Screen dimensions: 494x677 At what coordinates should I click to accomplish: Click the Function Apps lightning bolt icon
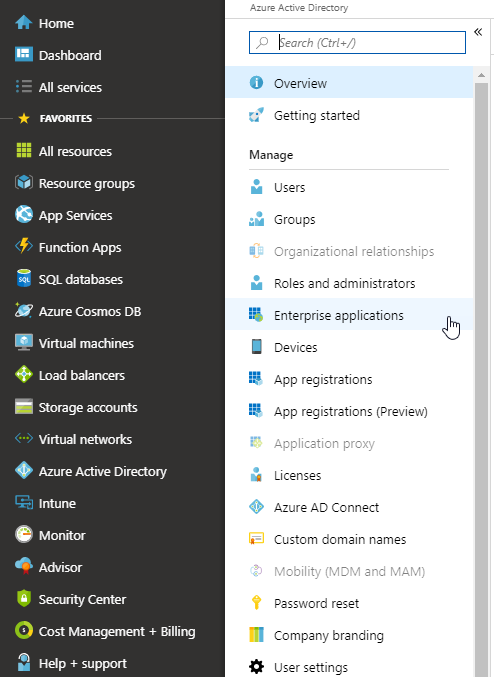pos(24,247)
